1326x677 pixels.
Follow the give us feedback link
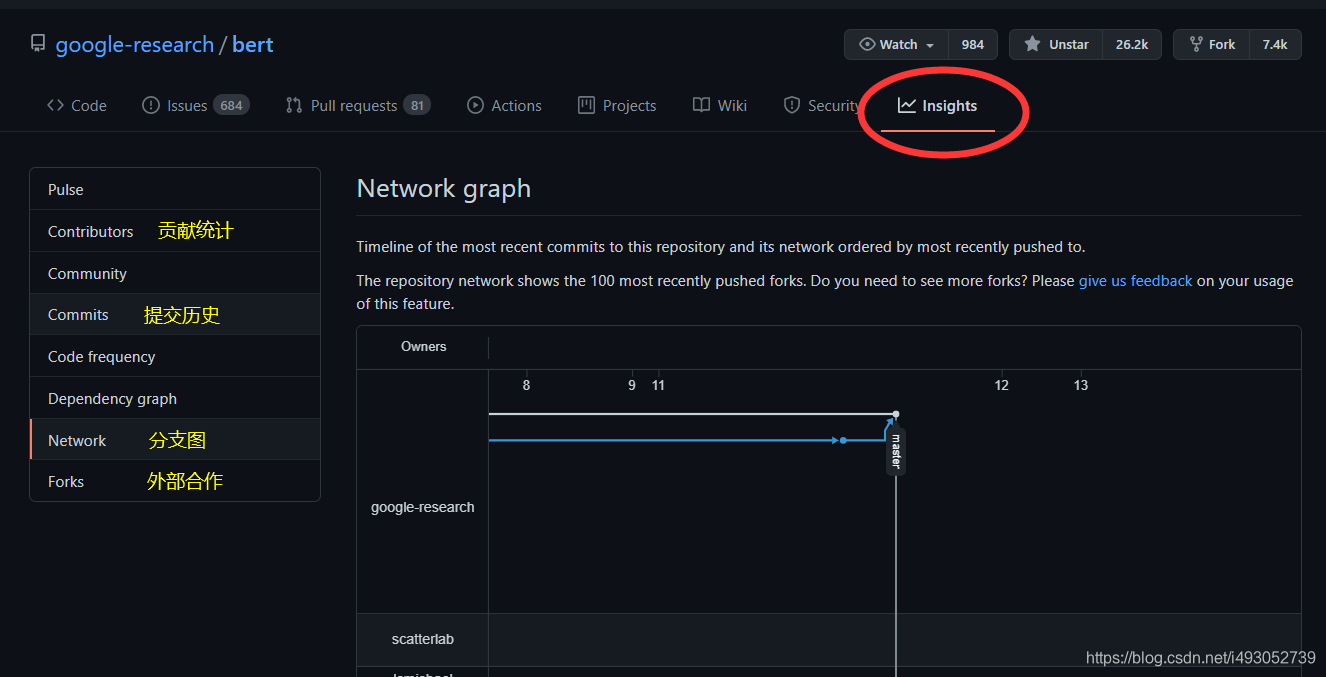click(x=1135, y=281)
